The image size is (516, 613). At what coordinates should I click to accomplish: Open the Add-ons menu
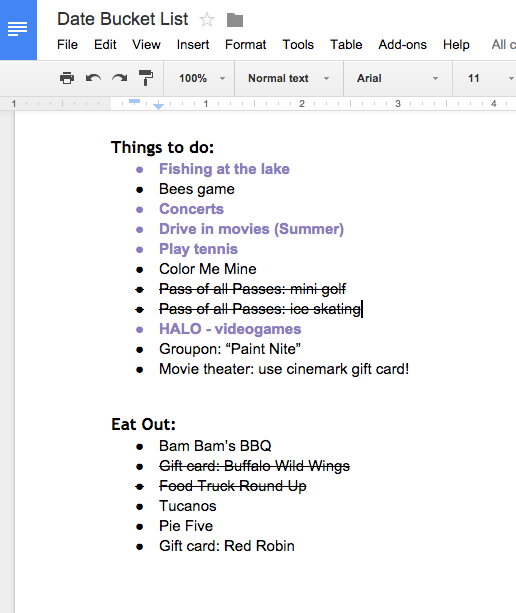pyautogui.click(x=402, y=45)
